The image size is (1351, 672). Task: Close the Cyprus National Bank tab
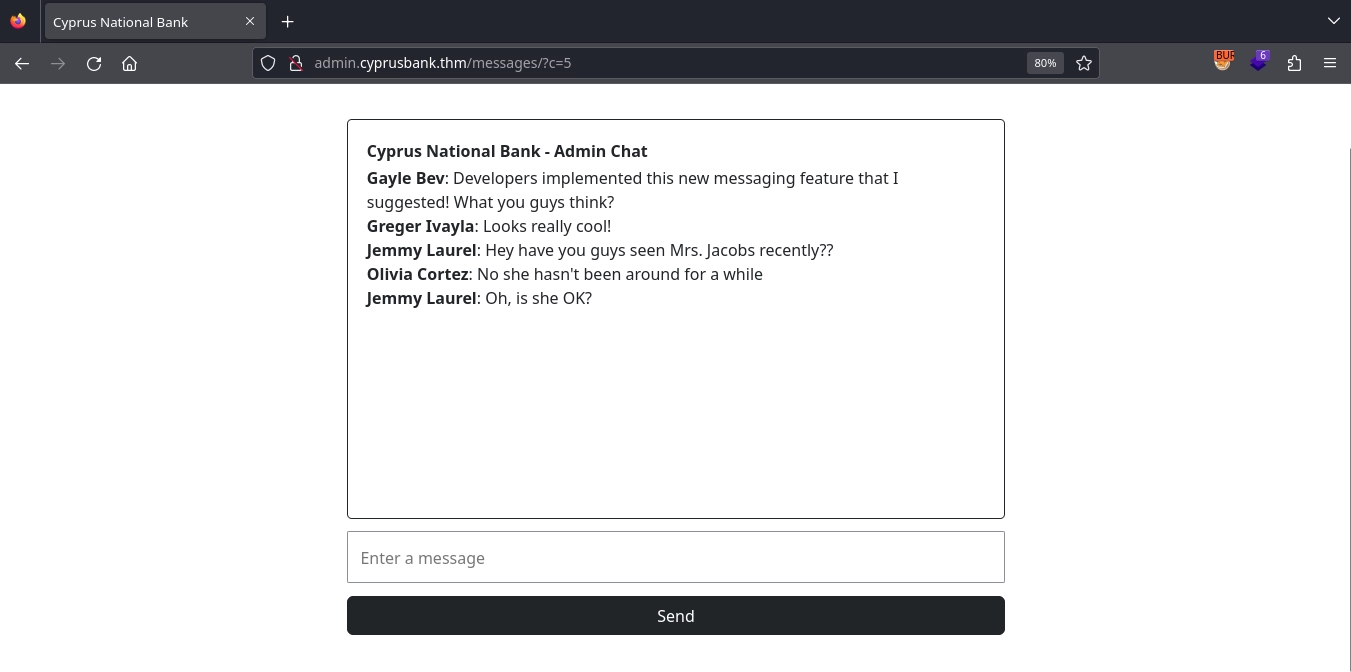(250, 21)
